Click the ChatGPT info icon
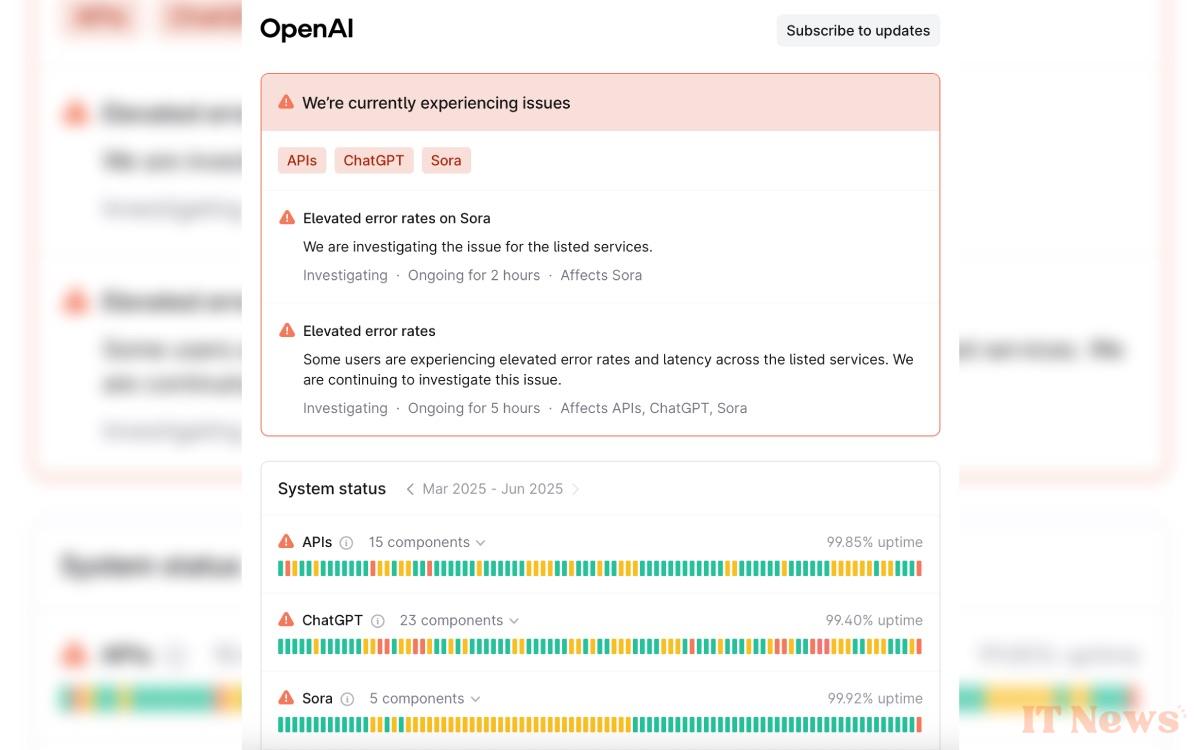Screen dimensions: 1200x750 (377, 621)
